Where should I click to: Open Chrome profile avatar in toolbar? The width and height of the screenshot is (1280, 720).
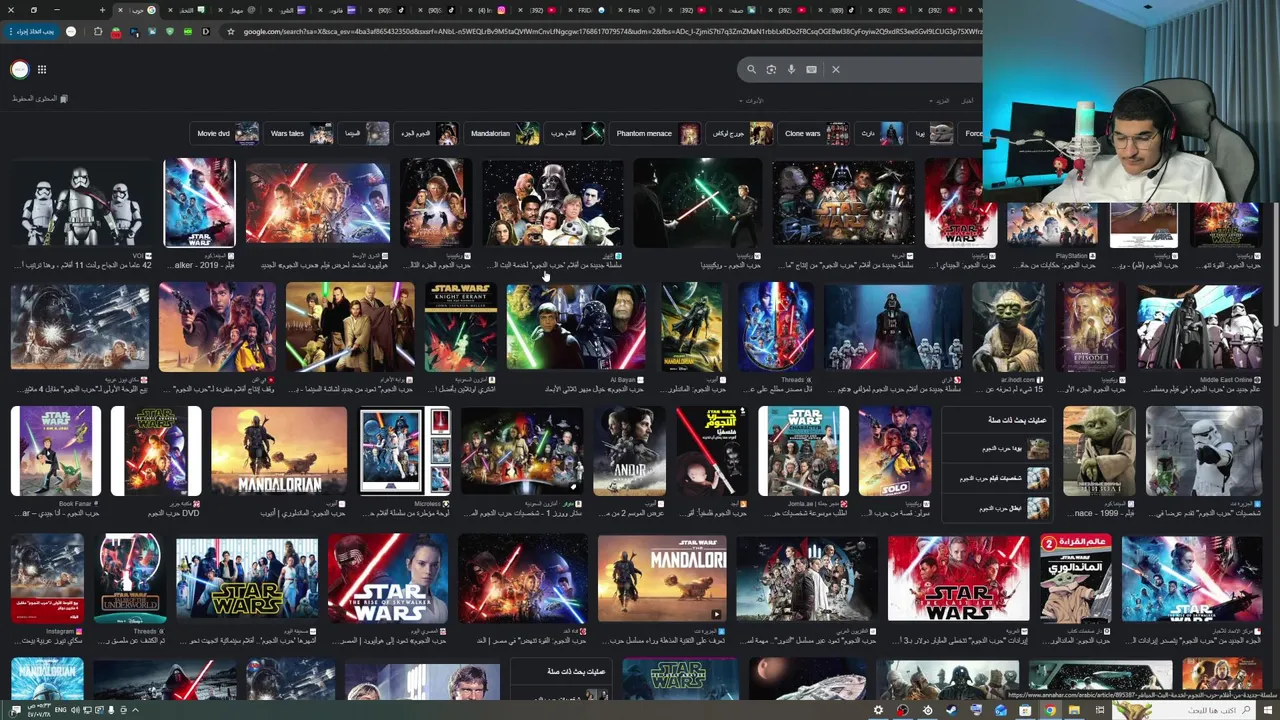(x=71, y=31)
